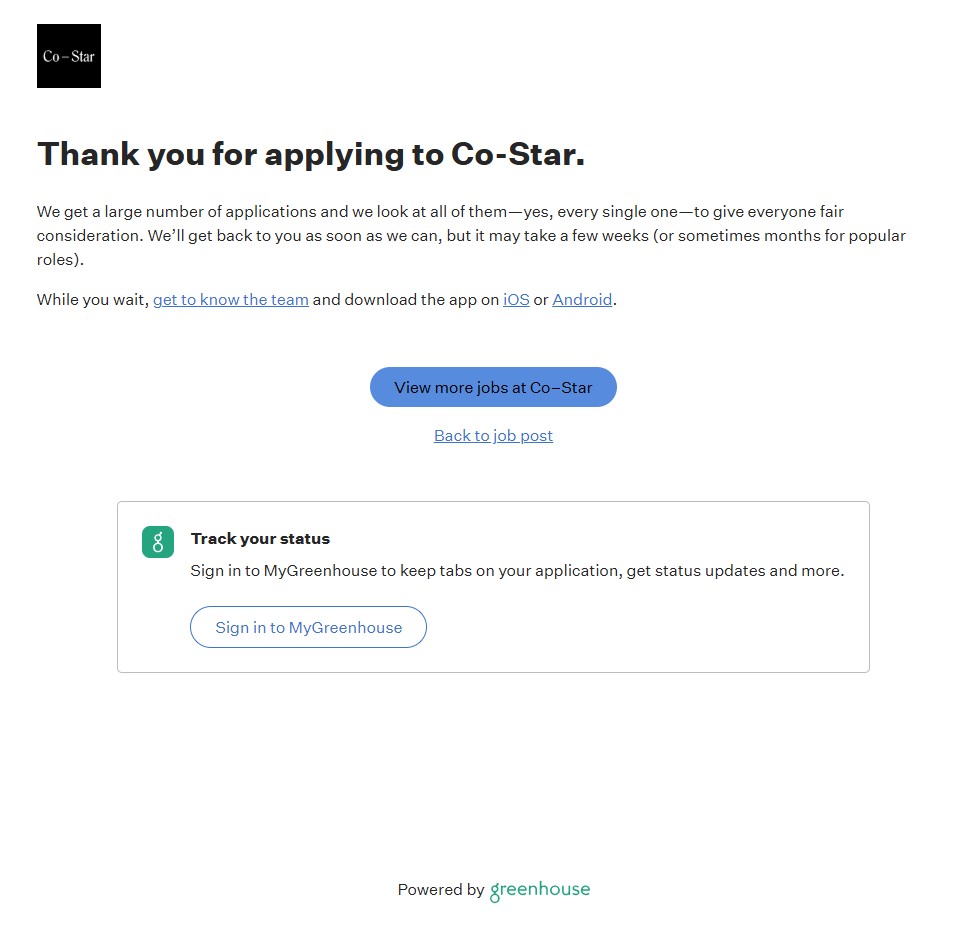Click the 'Thank you for applying' heading
The image size is (972, 925).
(310, 154)
